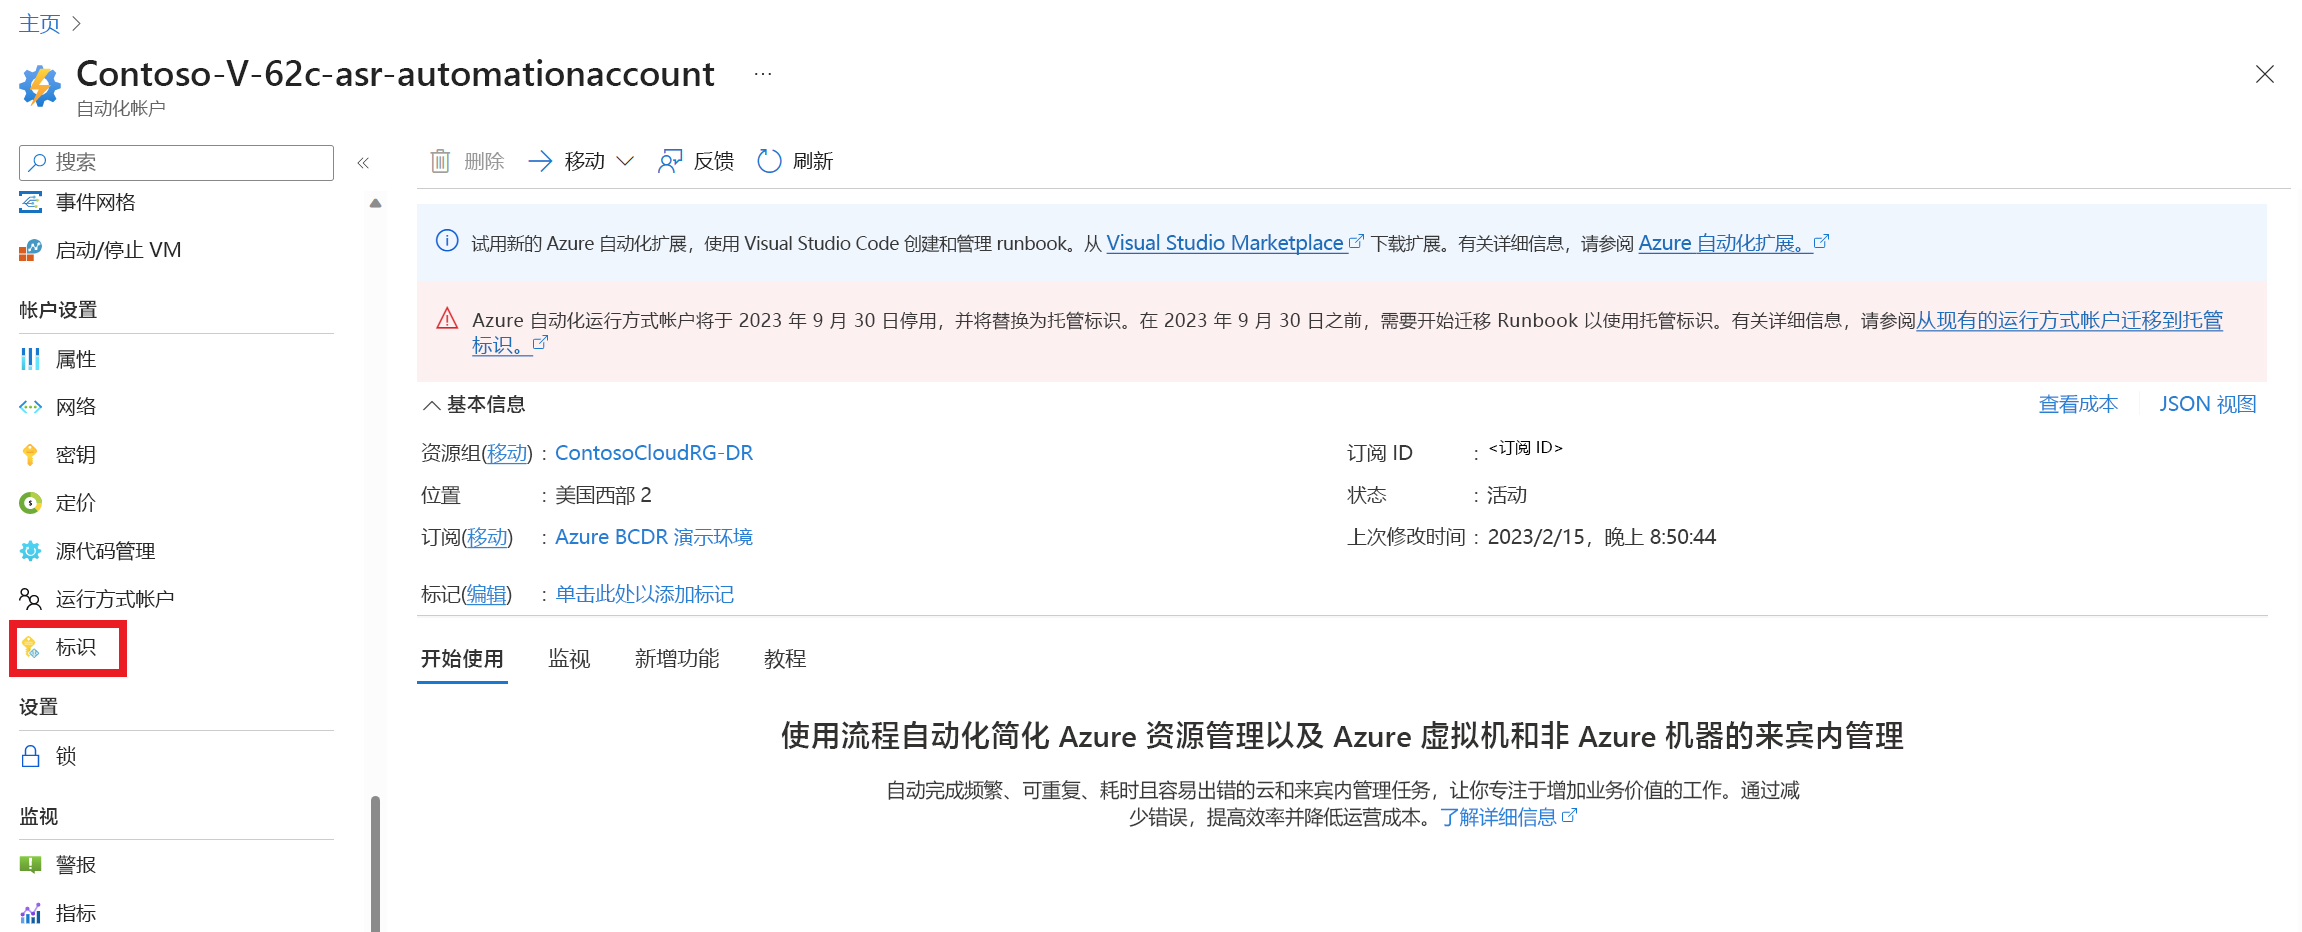Screen dimensions: 2302x932
Task: Click 单击此处以添加标记
Action: (x=645, y=594)
